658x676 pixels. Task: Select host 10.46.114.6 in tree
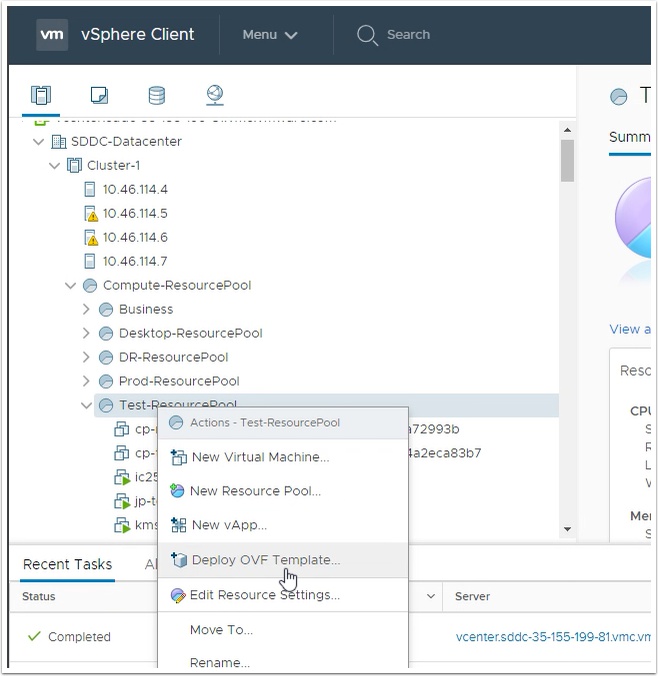(x=135, y=238)
